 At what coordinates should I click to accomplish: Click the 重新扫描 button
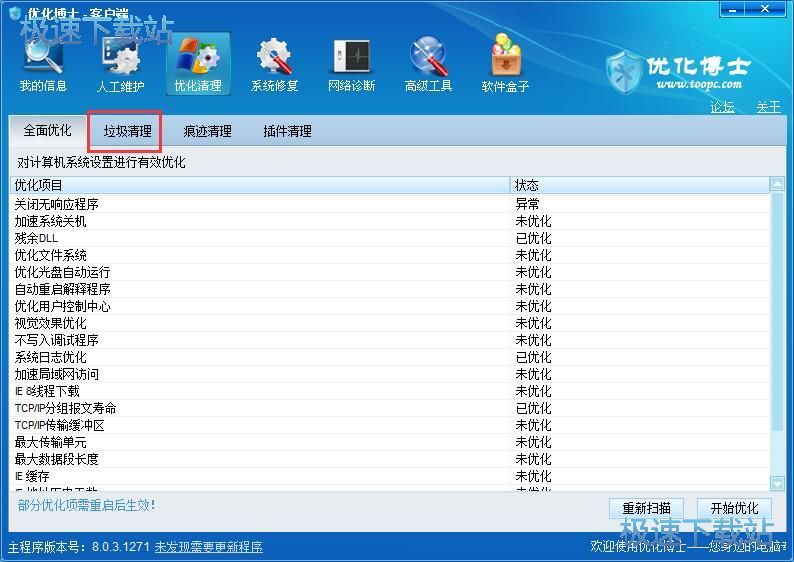pos(646,508)
